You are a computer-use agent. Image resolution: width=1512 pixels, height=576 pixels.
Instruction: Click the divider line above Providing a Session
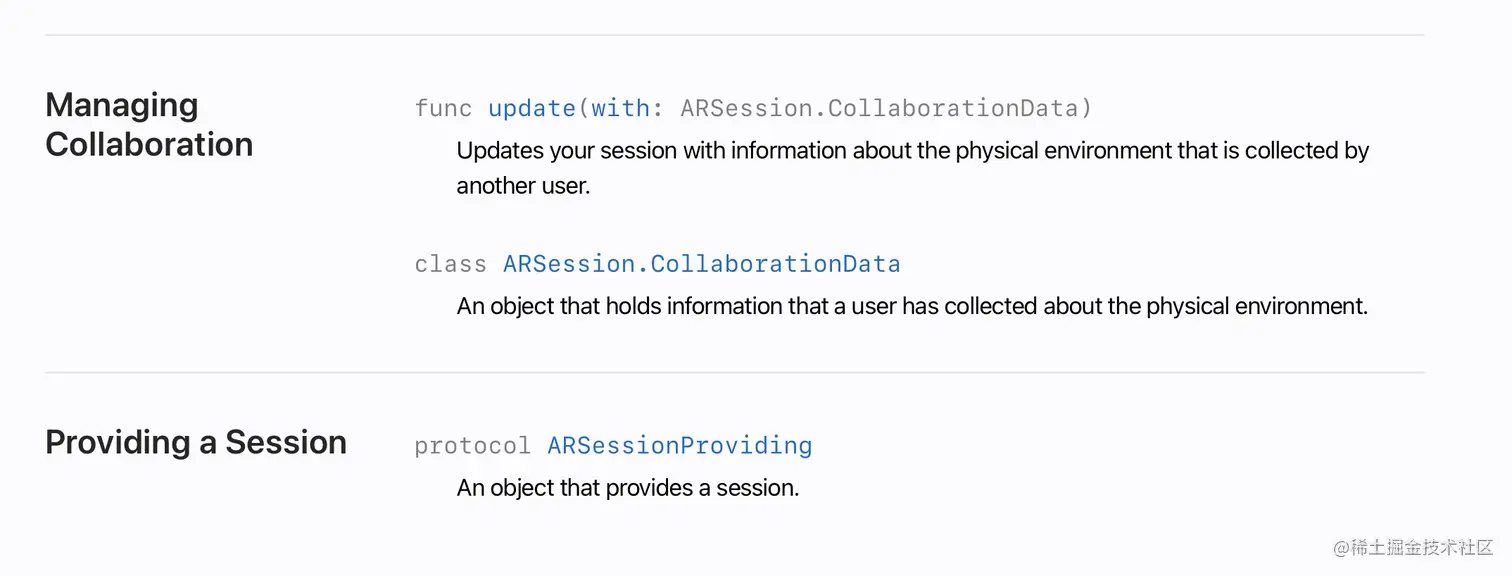[734, 372]
